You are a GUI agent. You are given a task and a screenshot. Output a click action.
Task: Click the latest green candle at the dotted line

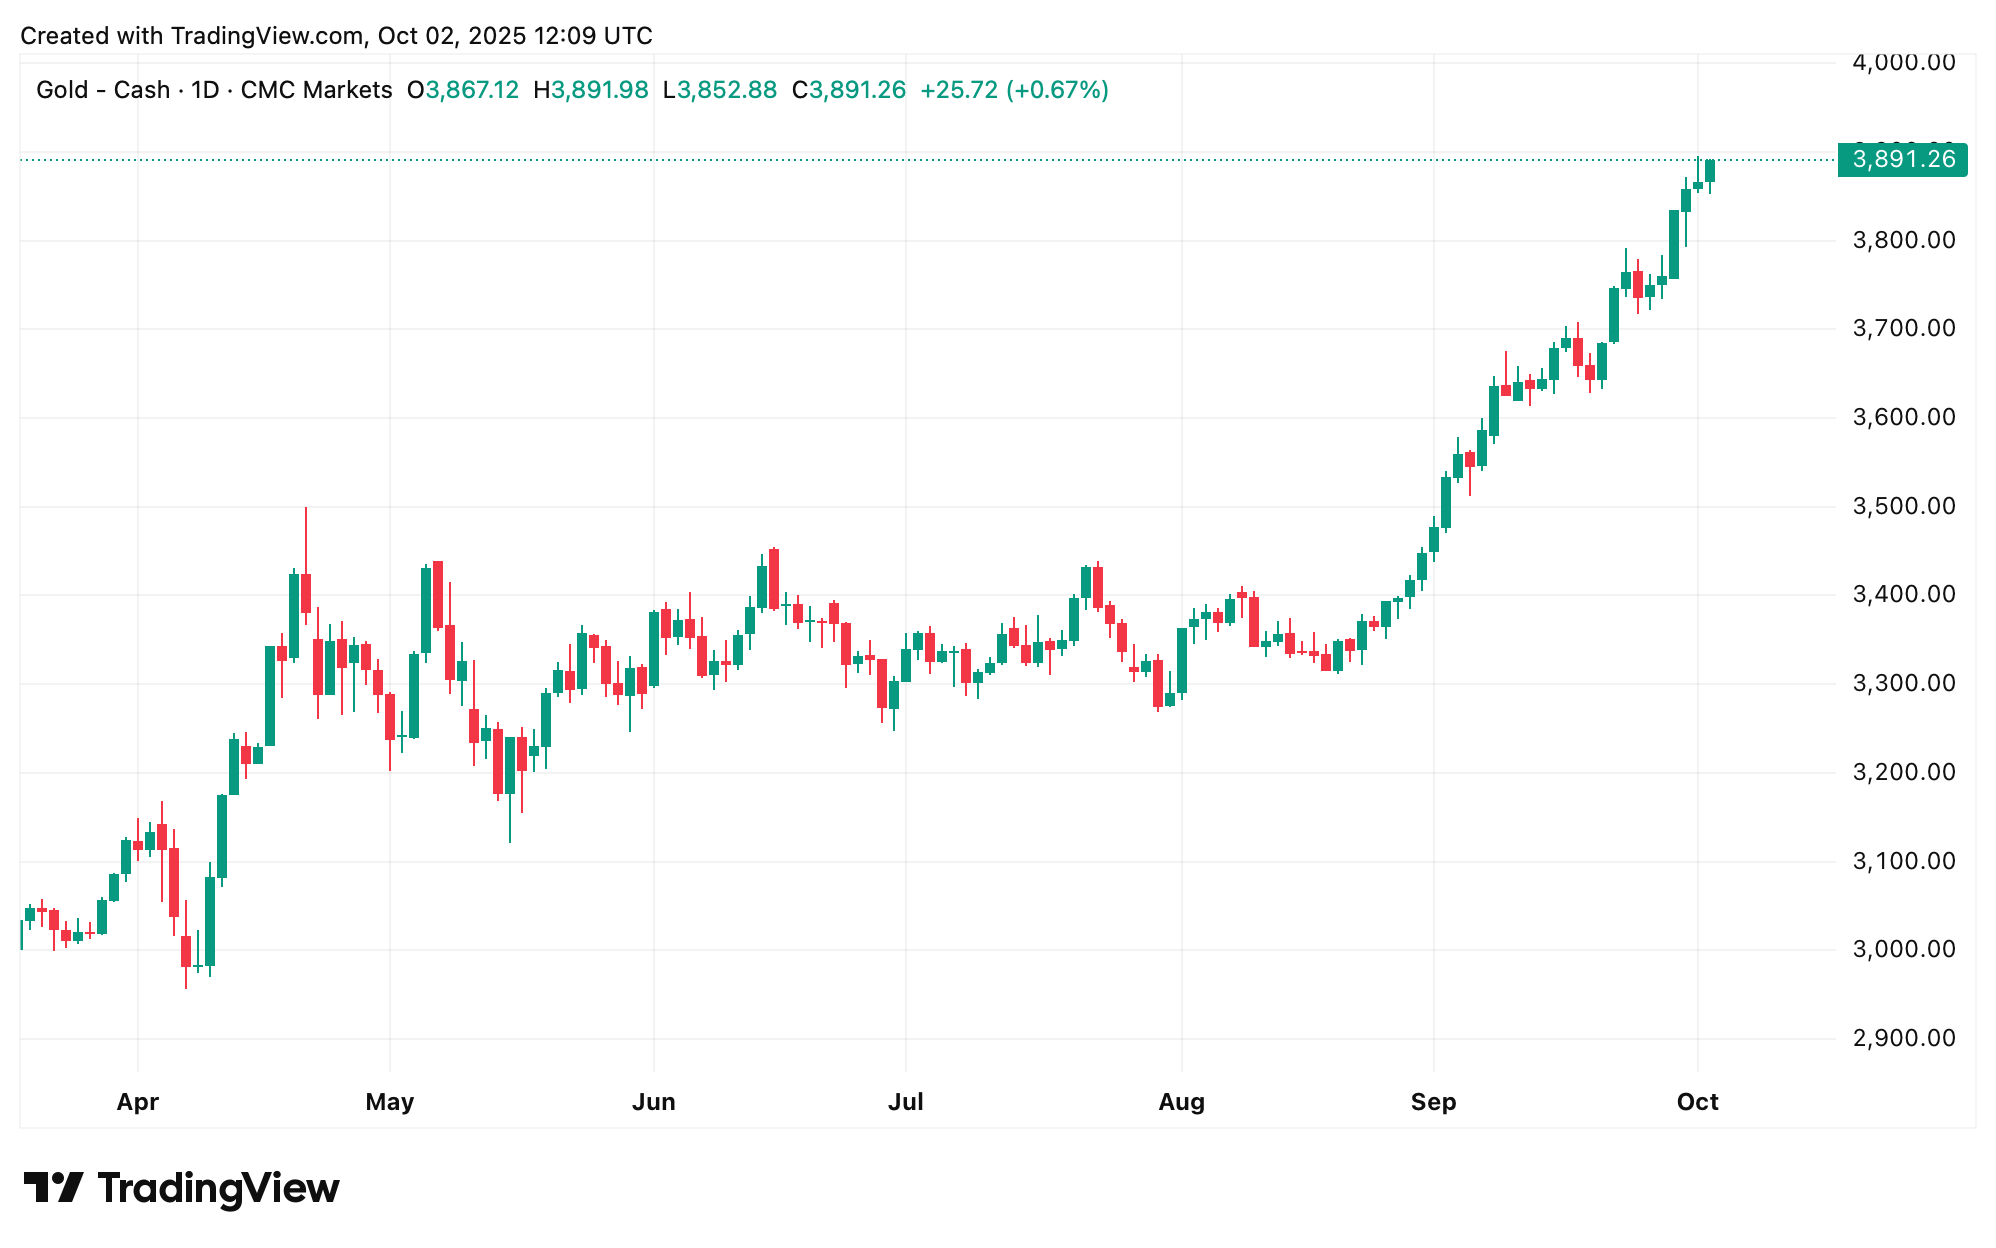[x=1710, y=171]
